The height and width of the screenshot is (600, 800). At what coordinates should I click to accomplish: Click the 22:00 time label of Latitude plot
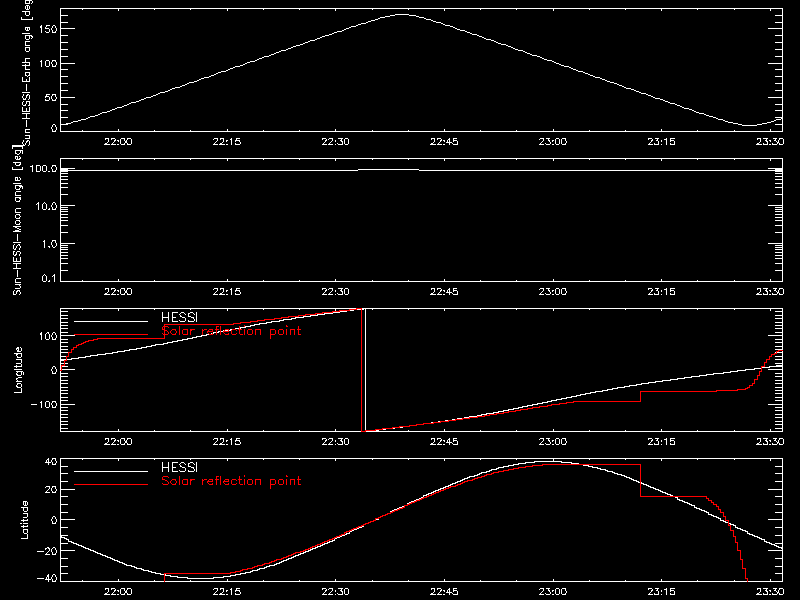click(118, 591)
